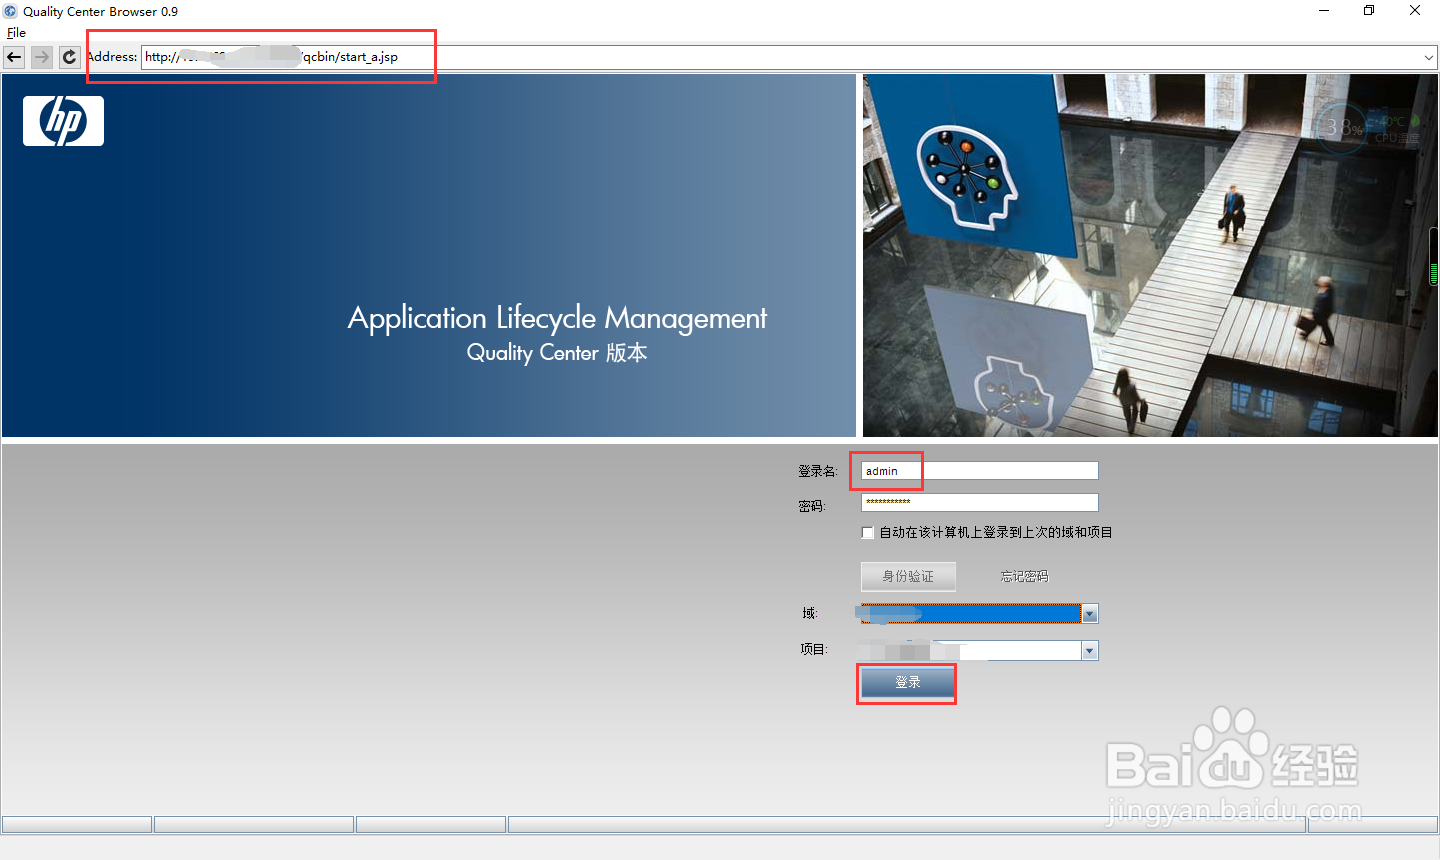Click the Refresh page button
Image resolution: width=1440 pixels, height=860 pixels.
69,57
